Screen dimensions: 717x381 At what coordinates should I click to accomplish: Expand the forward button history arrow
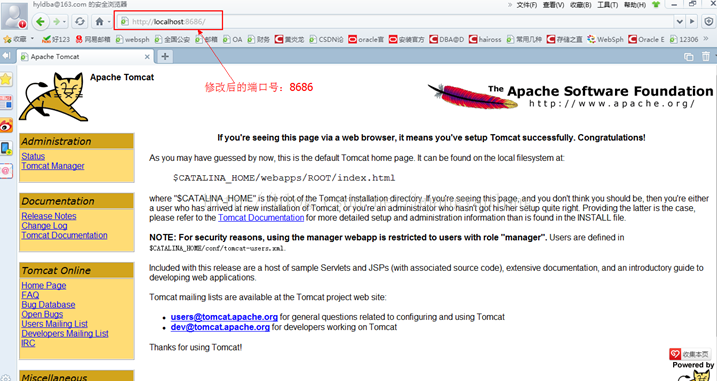[64, 21]
